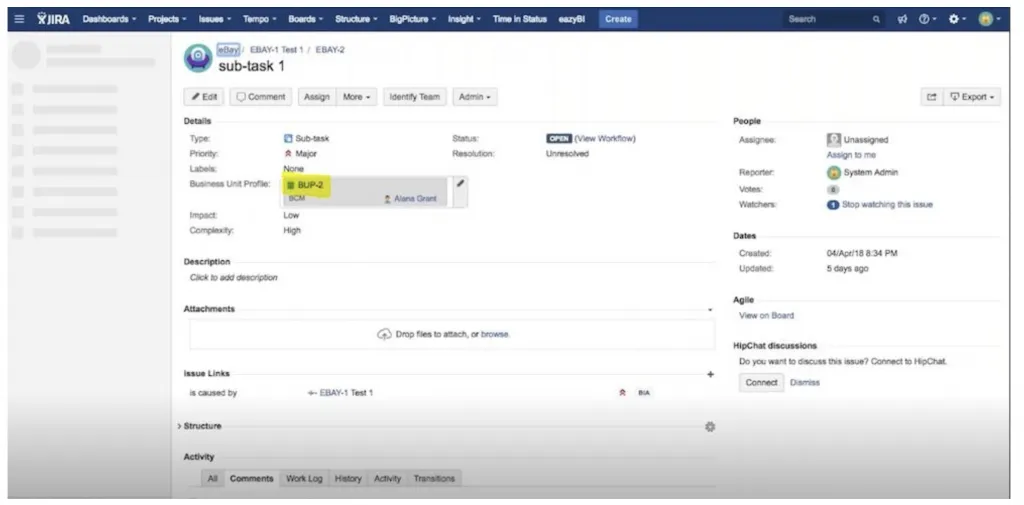The width and height of the screenshot is (1024, 505).
Task: Click the Edit issue button
Action: pos(204,97)
